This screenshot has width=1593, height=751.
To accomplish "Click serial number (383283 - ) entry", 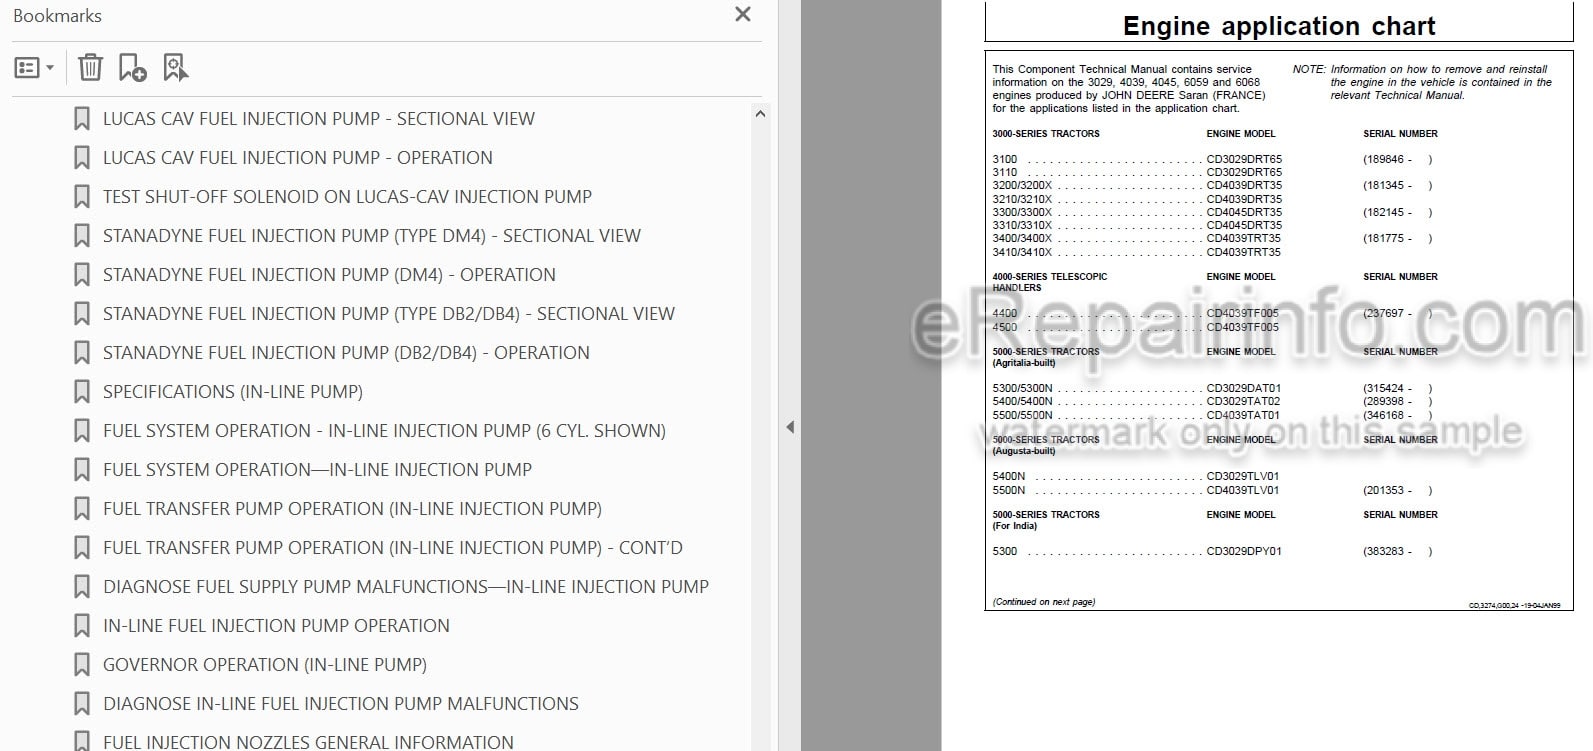I will [1397, 551].
